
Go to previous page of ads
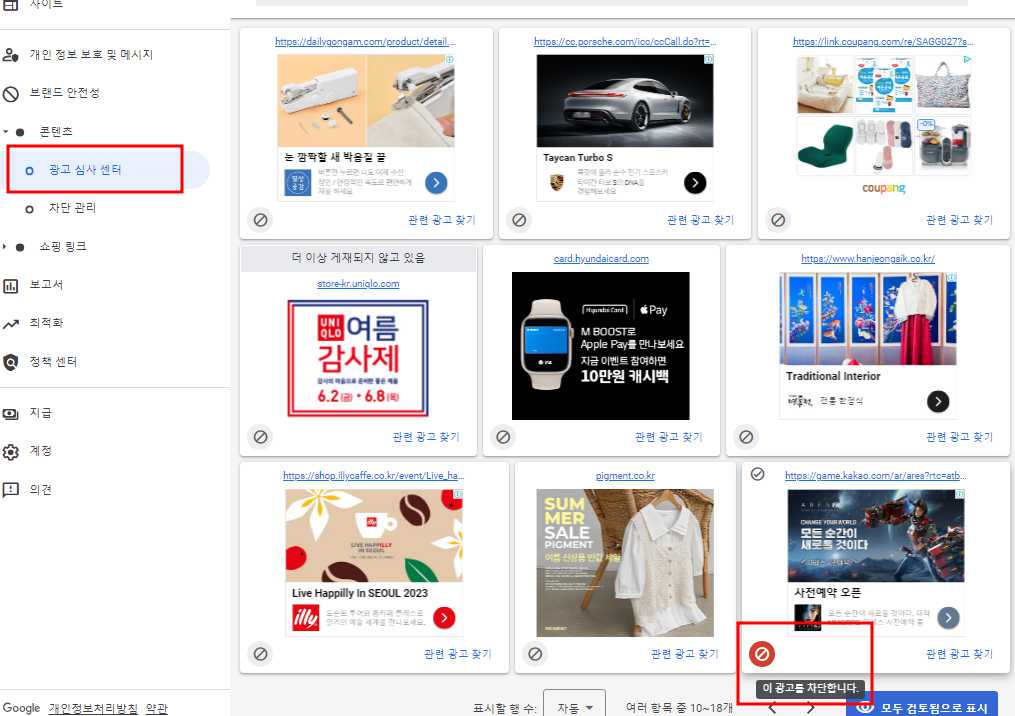click(772, 708)
